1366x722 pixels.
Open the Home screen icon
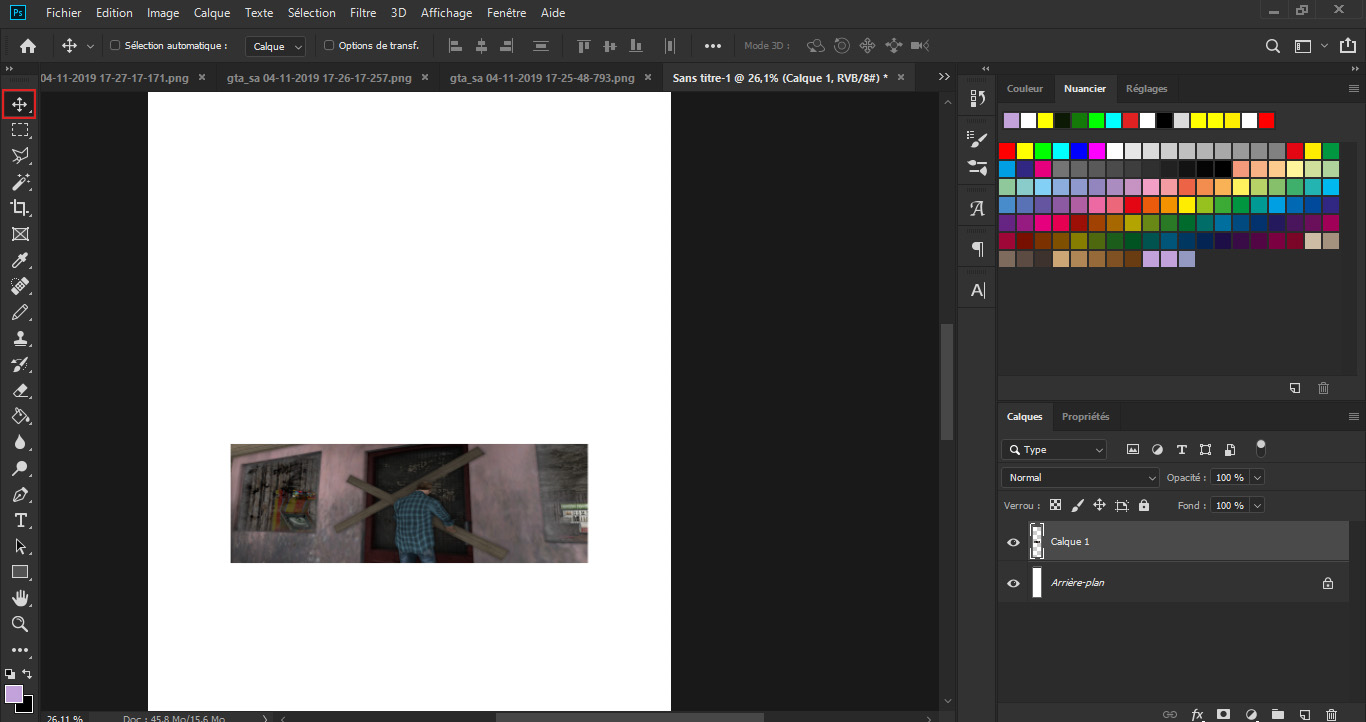pyautogui.click(x=28, y=46)
